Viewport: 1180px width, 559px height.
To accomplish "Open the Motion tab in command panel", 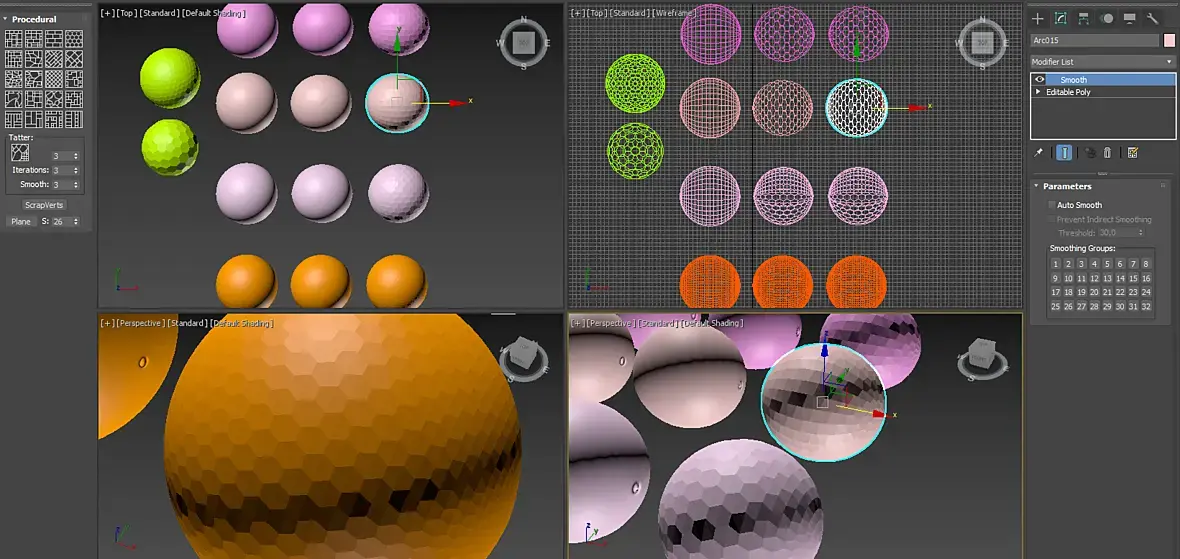I will (1107, 19).
